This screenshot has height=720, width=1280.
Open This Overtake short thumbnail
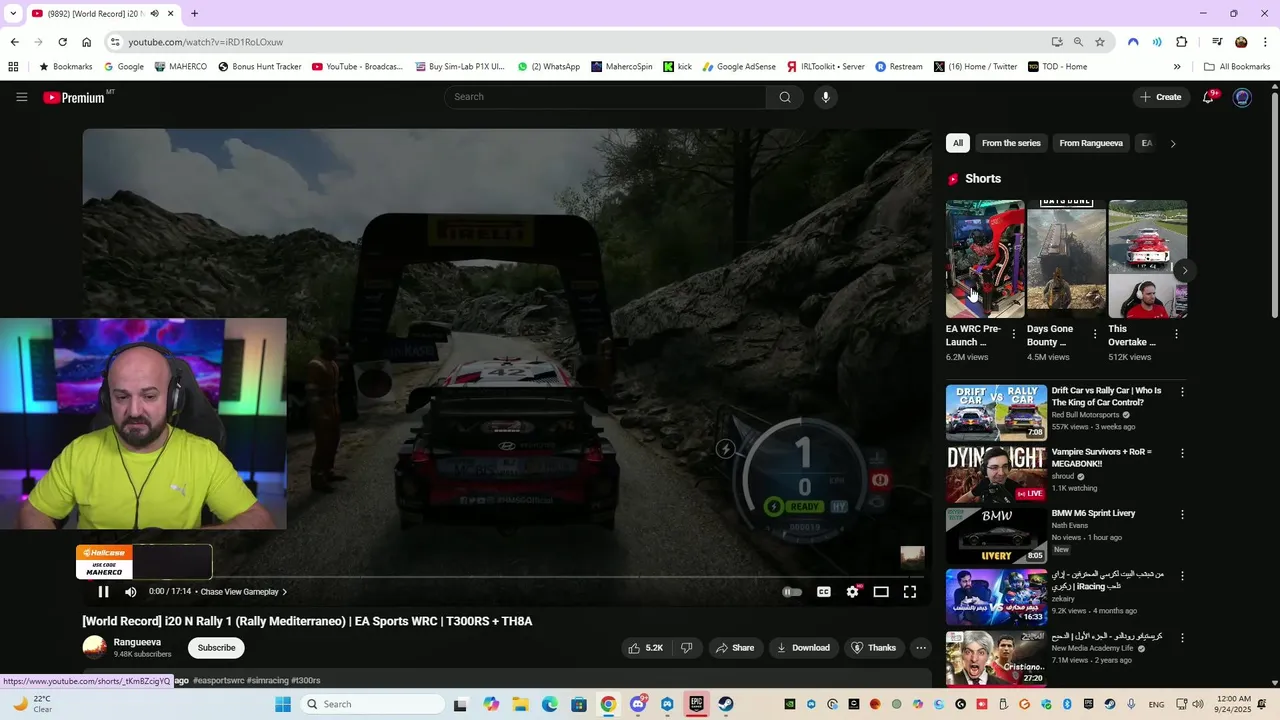(1147, 259)
